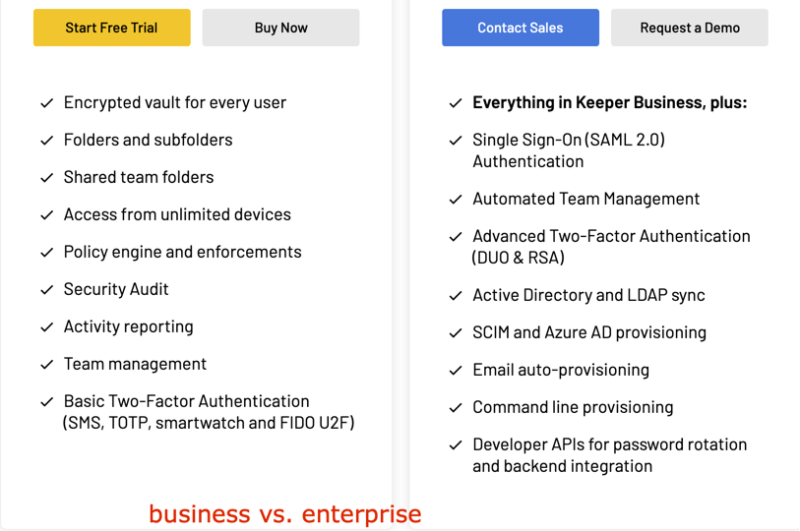Select text 'Developer APIs for password rotation'
Viewport: 800px width, 531px height.
click(610, 444)
